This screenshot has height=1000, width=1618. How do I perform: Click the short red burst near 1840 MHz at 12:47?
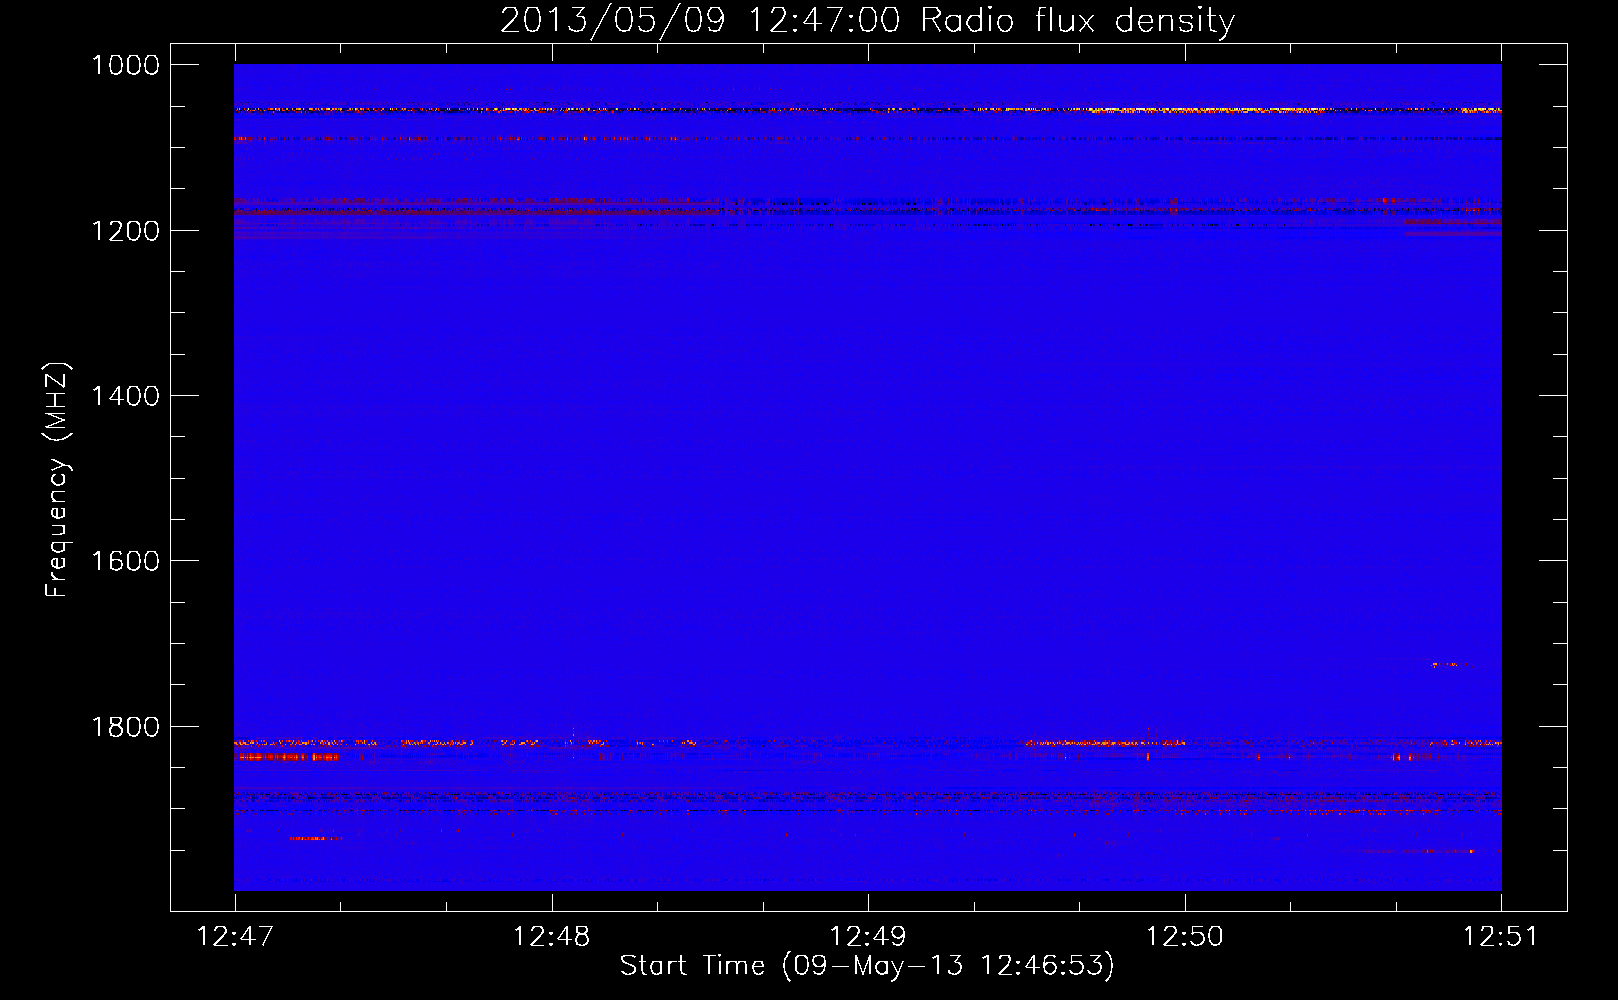288,757
